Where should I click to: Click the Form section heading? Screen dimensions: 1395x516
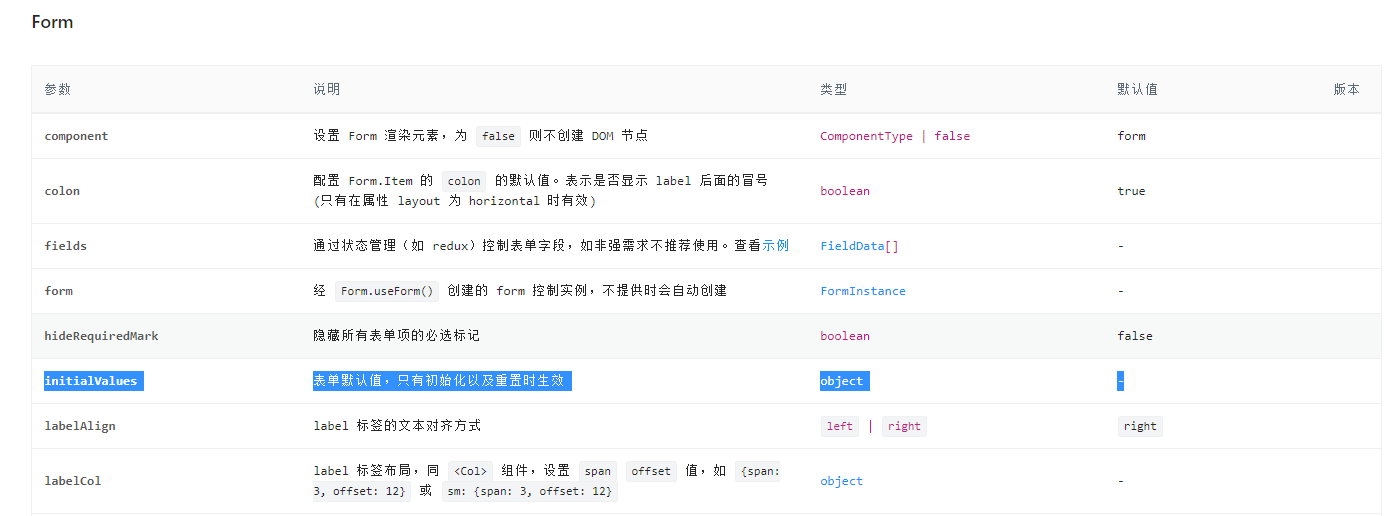click(x=52, y=22)
